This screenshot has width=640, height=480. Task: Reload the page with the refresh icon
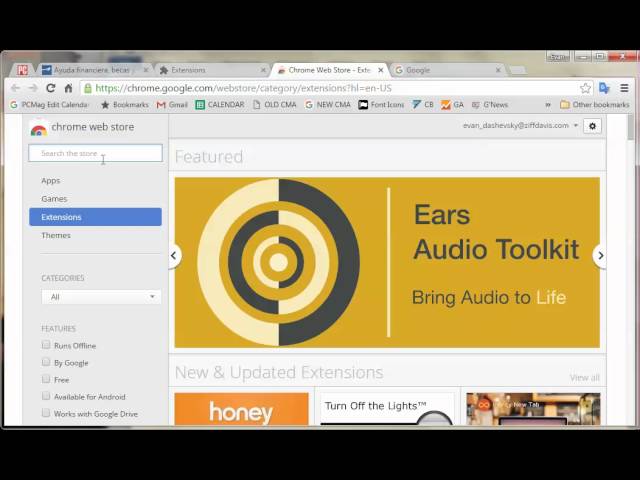click(51, 88)
